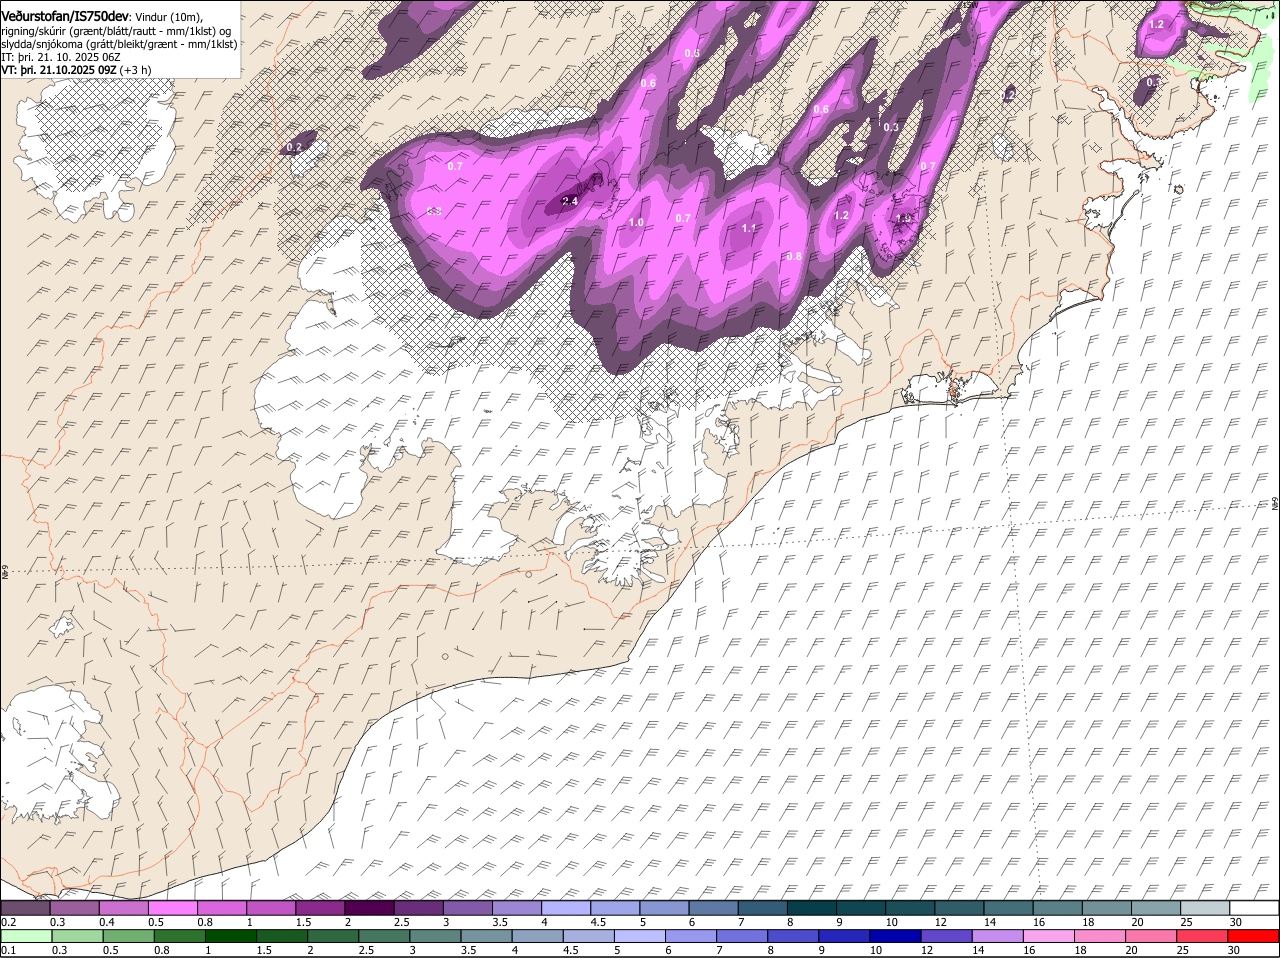The height and width of the screenshot is (958, 1280).
Task: Select the dark green 1 swatch in the bottom legend
Action: [x=231, y=936]
